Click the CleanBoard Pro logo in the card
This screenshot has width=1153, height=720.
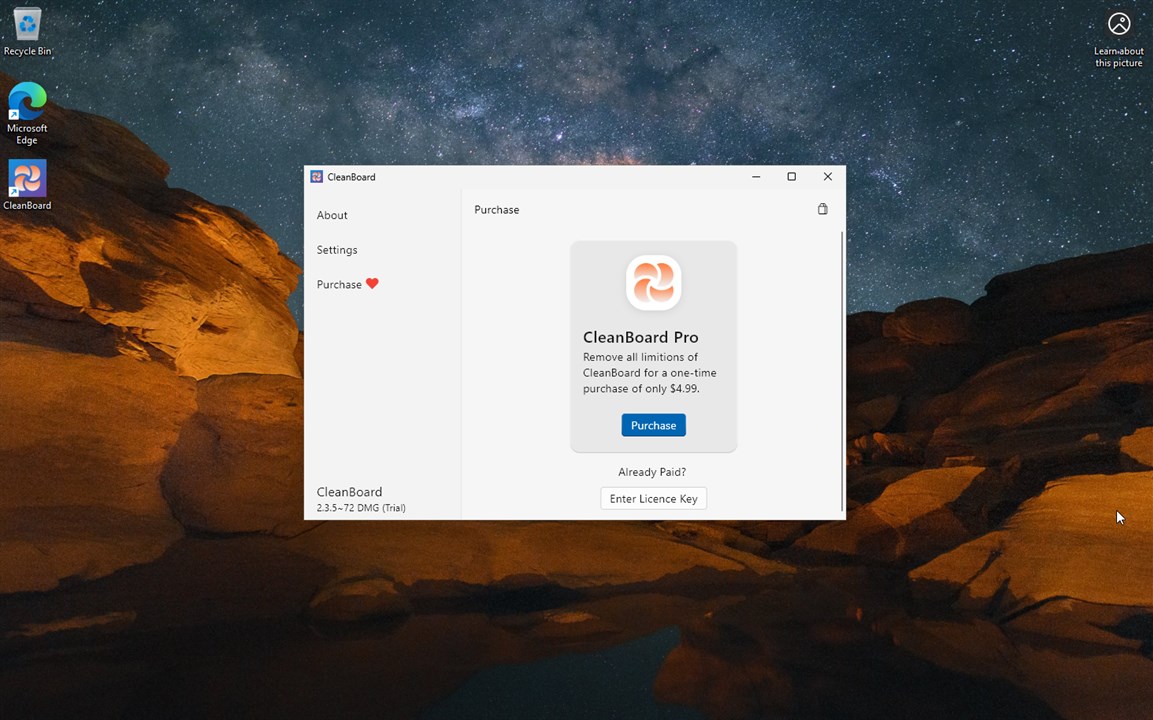(654, 283)
